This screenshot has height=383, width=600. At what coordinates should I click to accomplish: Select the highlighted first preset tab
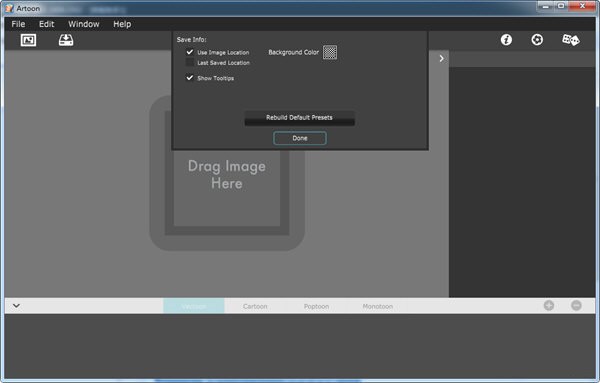[x=194, y=306]
